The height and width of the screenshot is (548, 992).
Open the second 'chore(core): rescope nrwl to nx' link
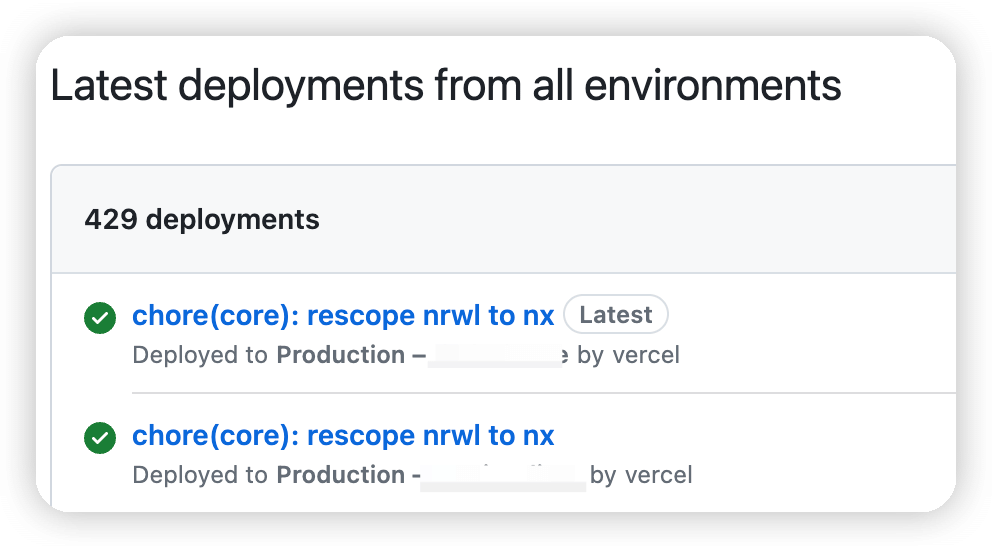[343, 435]
